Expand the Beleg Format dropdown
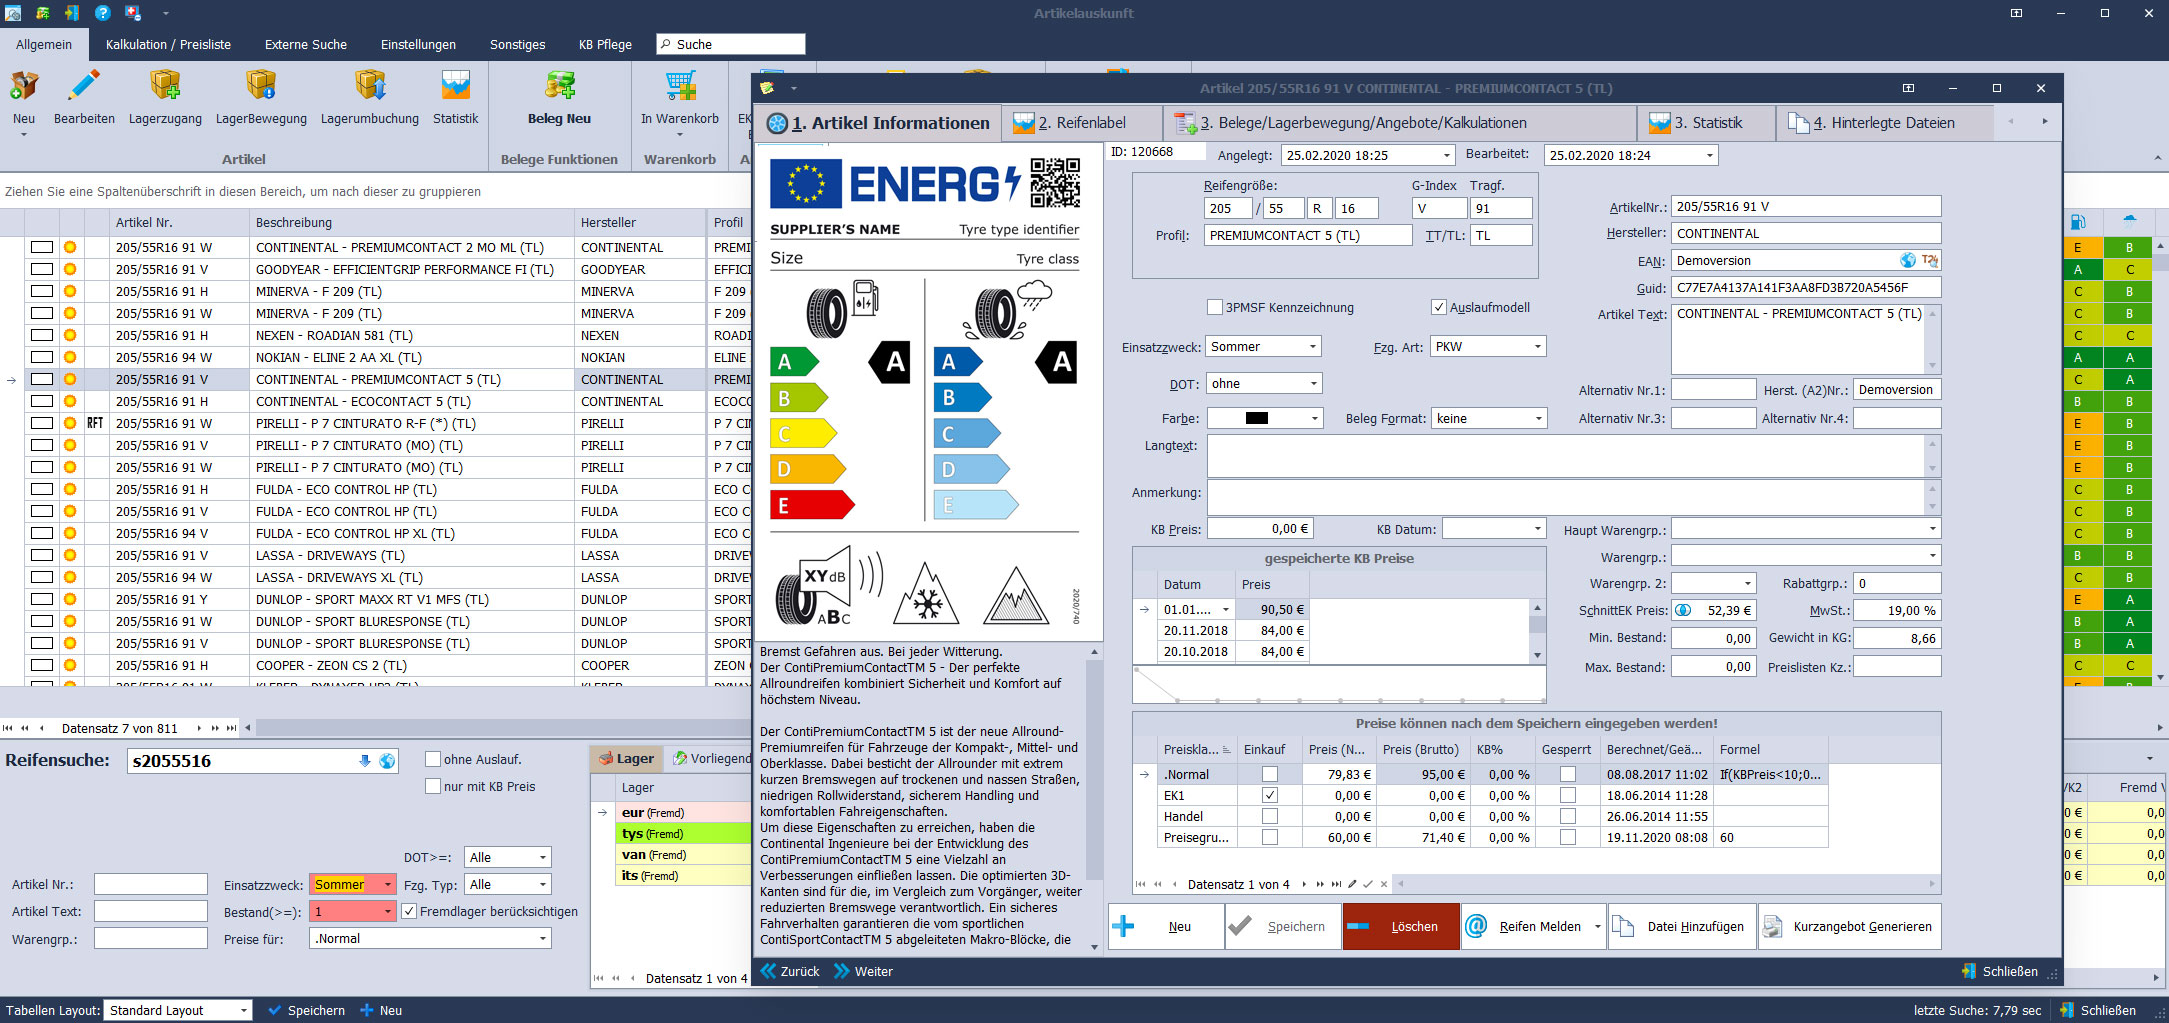2169x1023 pixels. 1538,419
